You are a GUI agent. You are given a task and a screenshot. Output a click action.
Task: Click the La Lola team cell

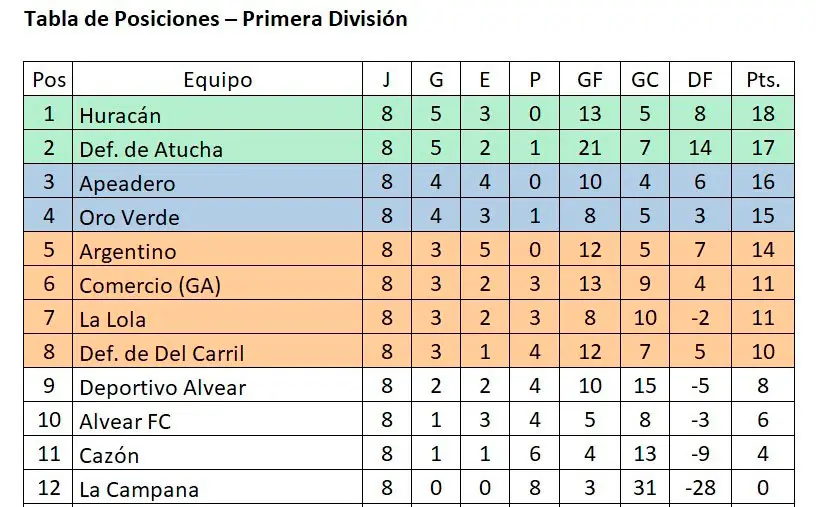[113, 319]
